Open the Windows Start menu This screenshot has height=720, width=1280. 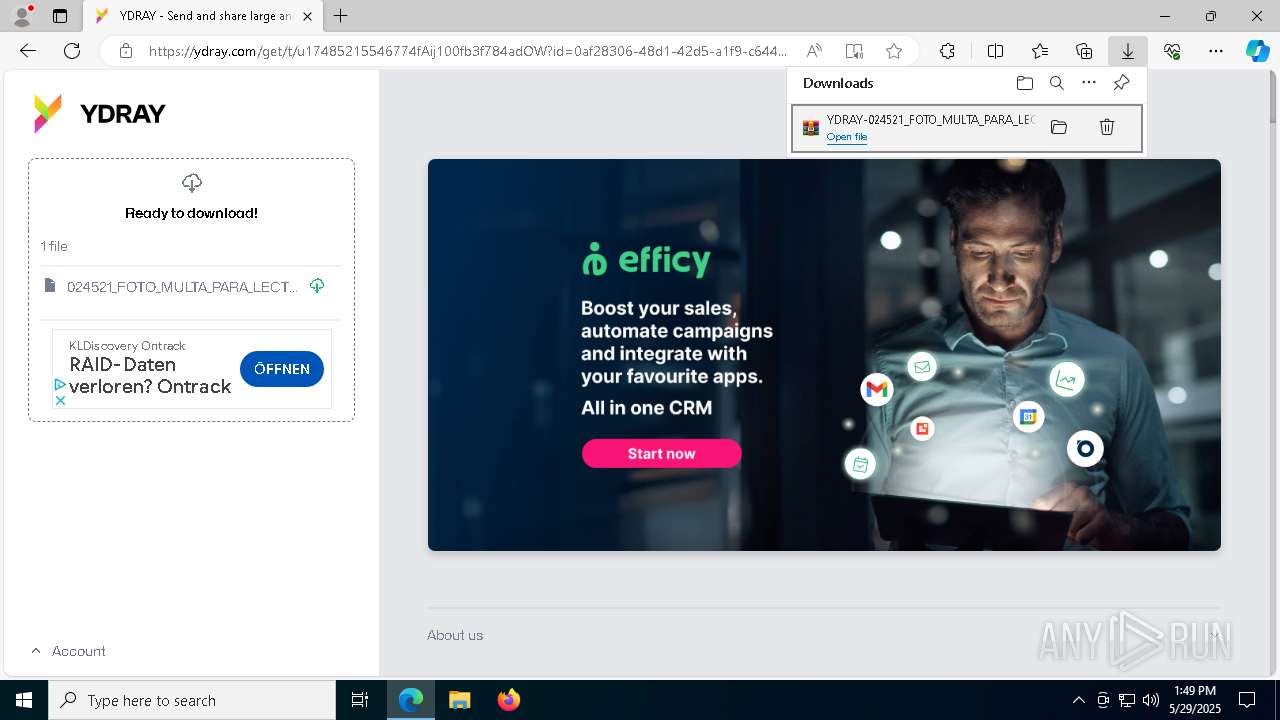tap(24, 700)
